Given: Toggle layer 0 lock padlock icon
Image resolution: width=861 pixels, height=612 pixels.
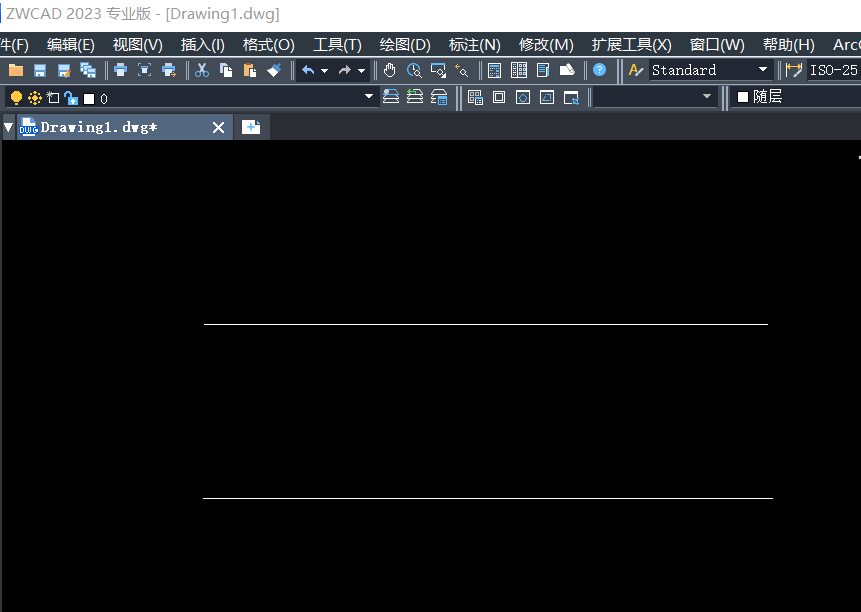Looking at the screenshot, I should 71,98.
